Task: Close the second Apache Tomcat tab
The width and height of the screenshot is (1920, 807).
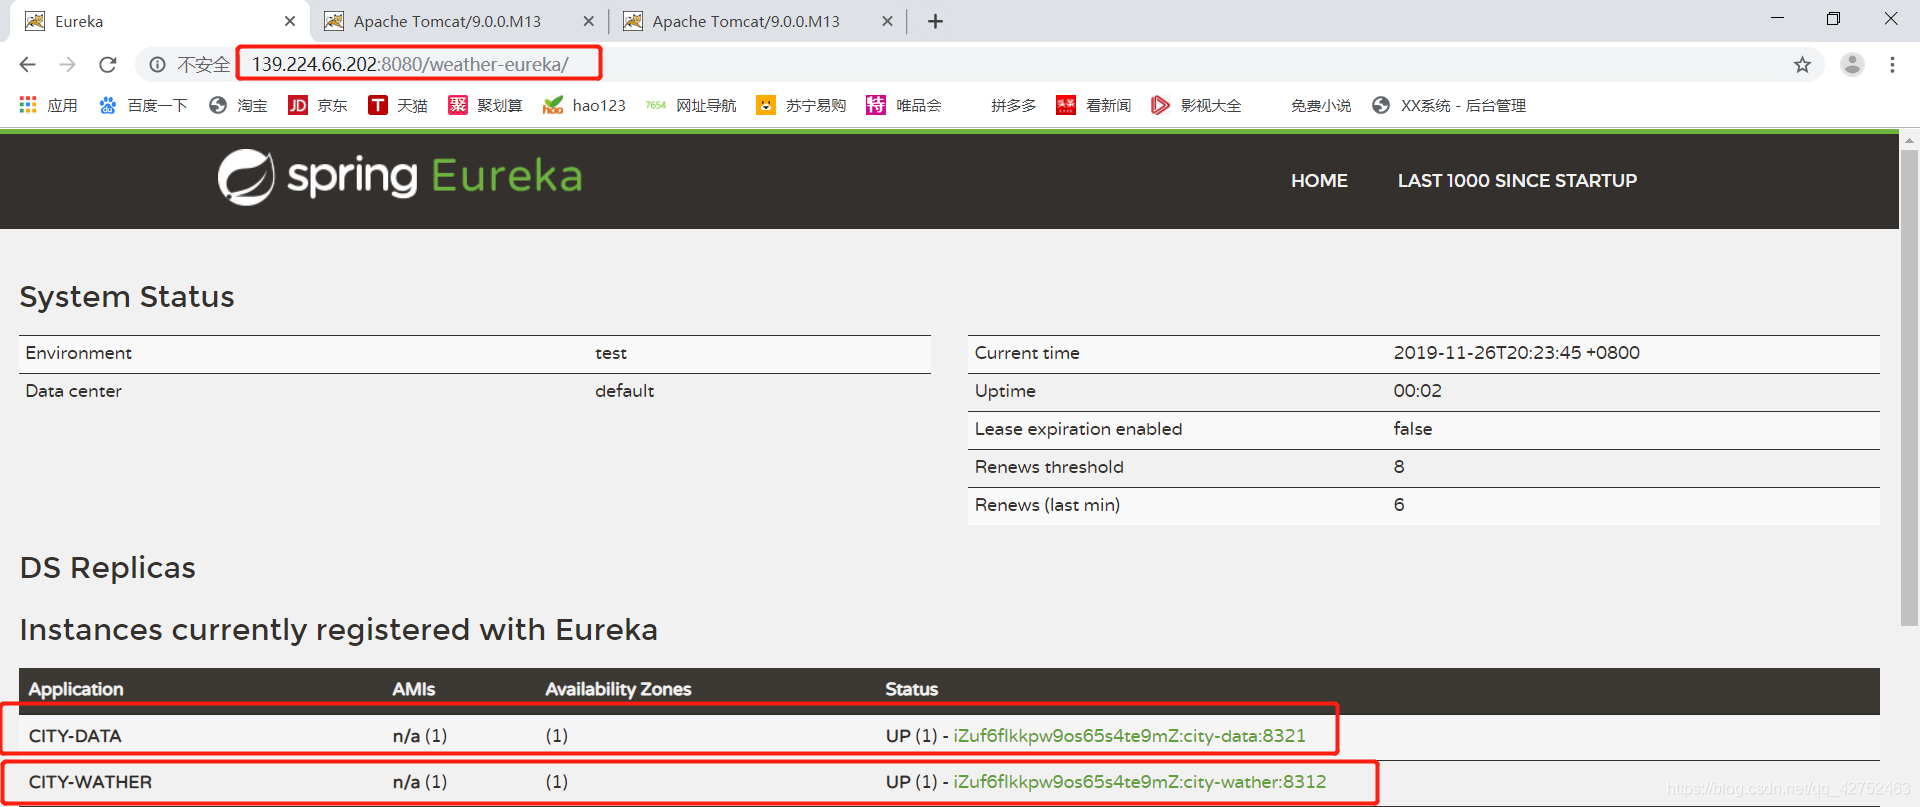Action: (887, 21)
